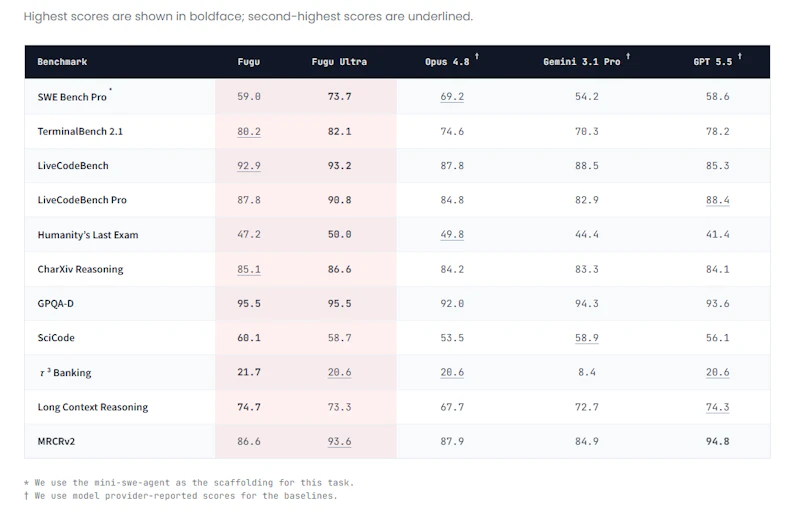Select the TerminalBench 2.1 row label
Viewport: 800px width, 517px height.
[80, 131]
